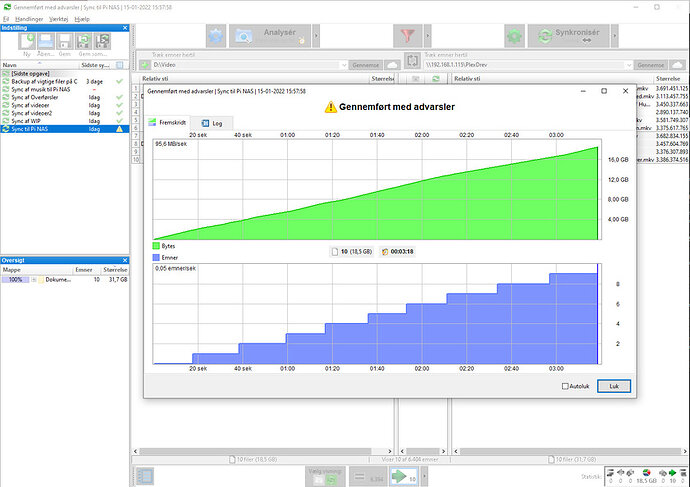
Task: Click green sync action column icon in middle grid
Action: [x=436, y=79]
